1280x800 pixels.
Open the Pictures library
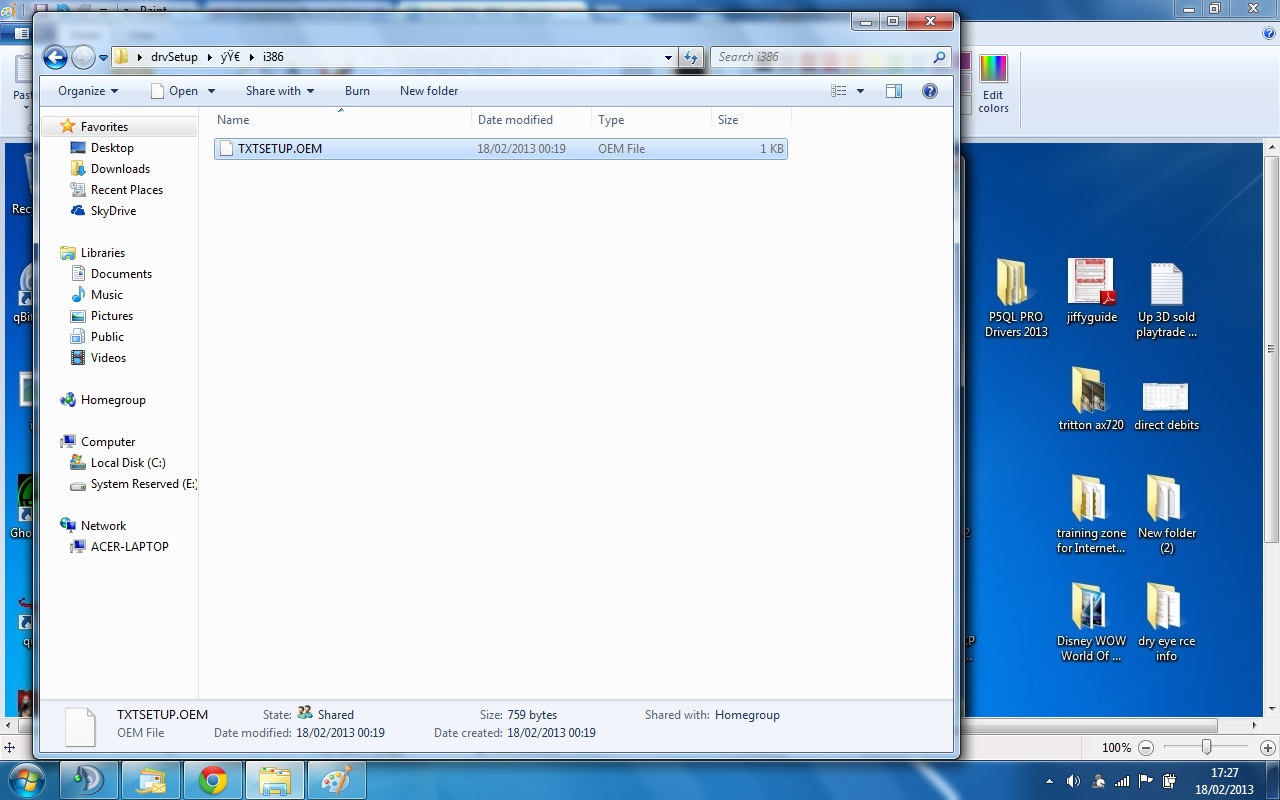click(x=112, y=316)
